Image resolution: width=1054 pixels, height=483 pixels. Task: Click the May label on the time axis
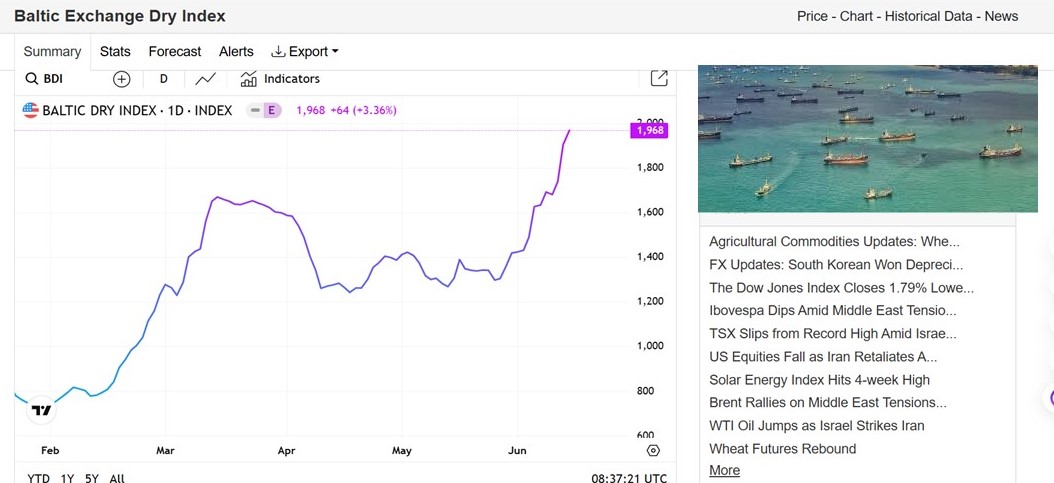402,451
